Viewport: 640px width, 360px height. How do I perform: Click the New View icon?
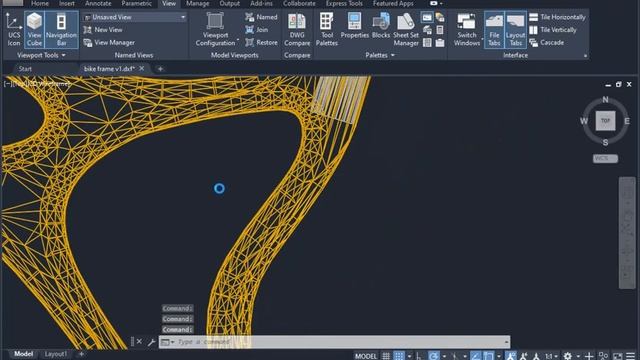pos(87,30)
